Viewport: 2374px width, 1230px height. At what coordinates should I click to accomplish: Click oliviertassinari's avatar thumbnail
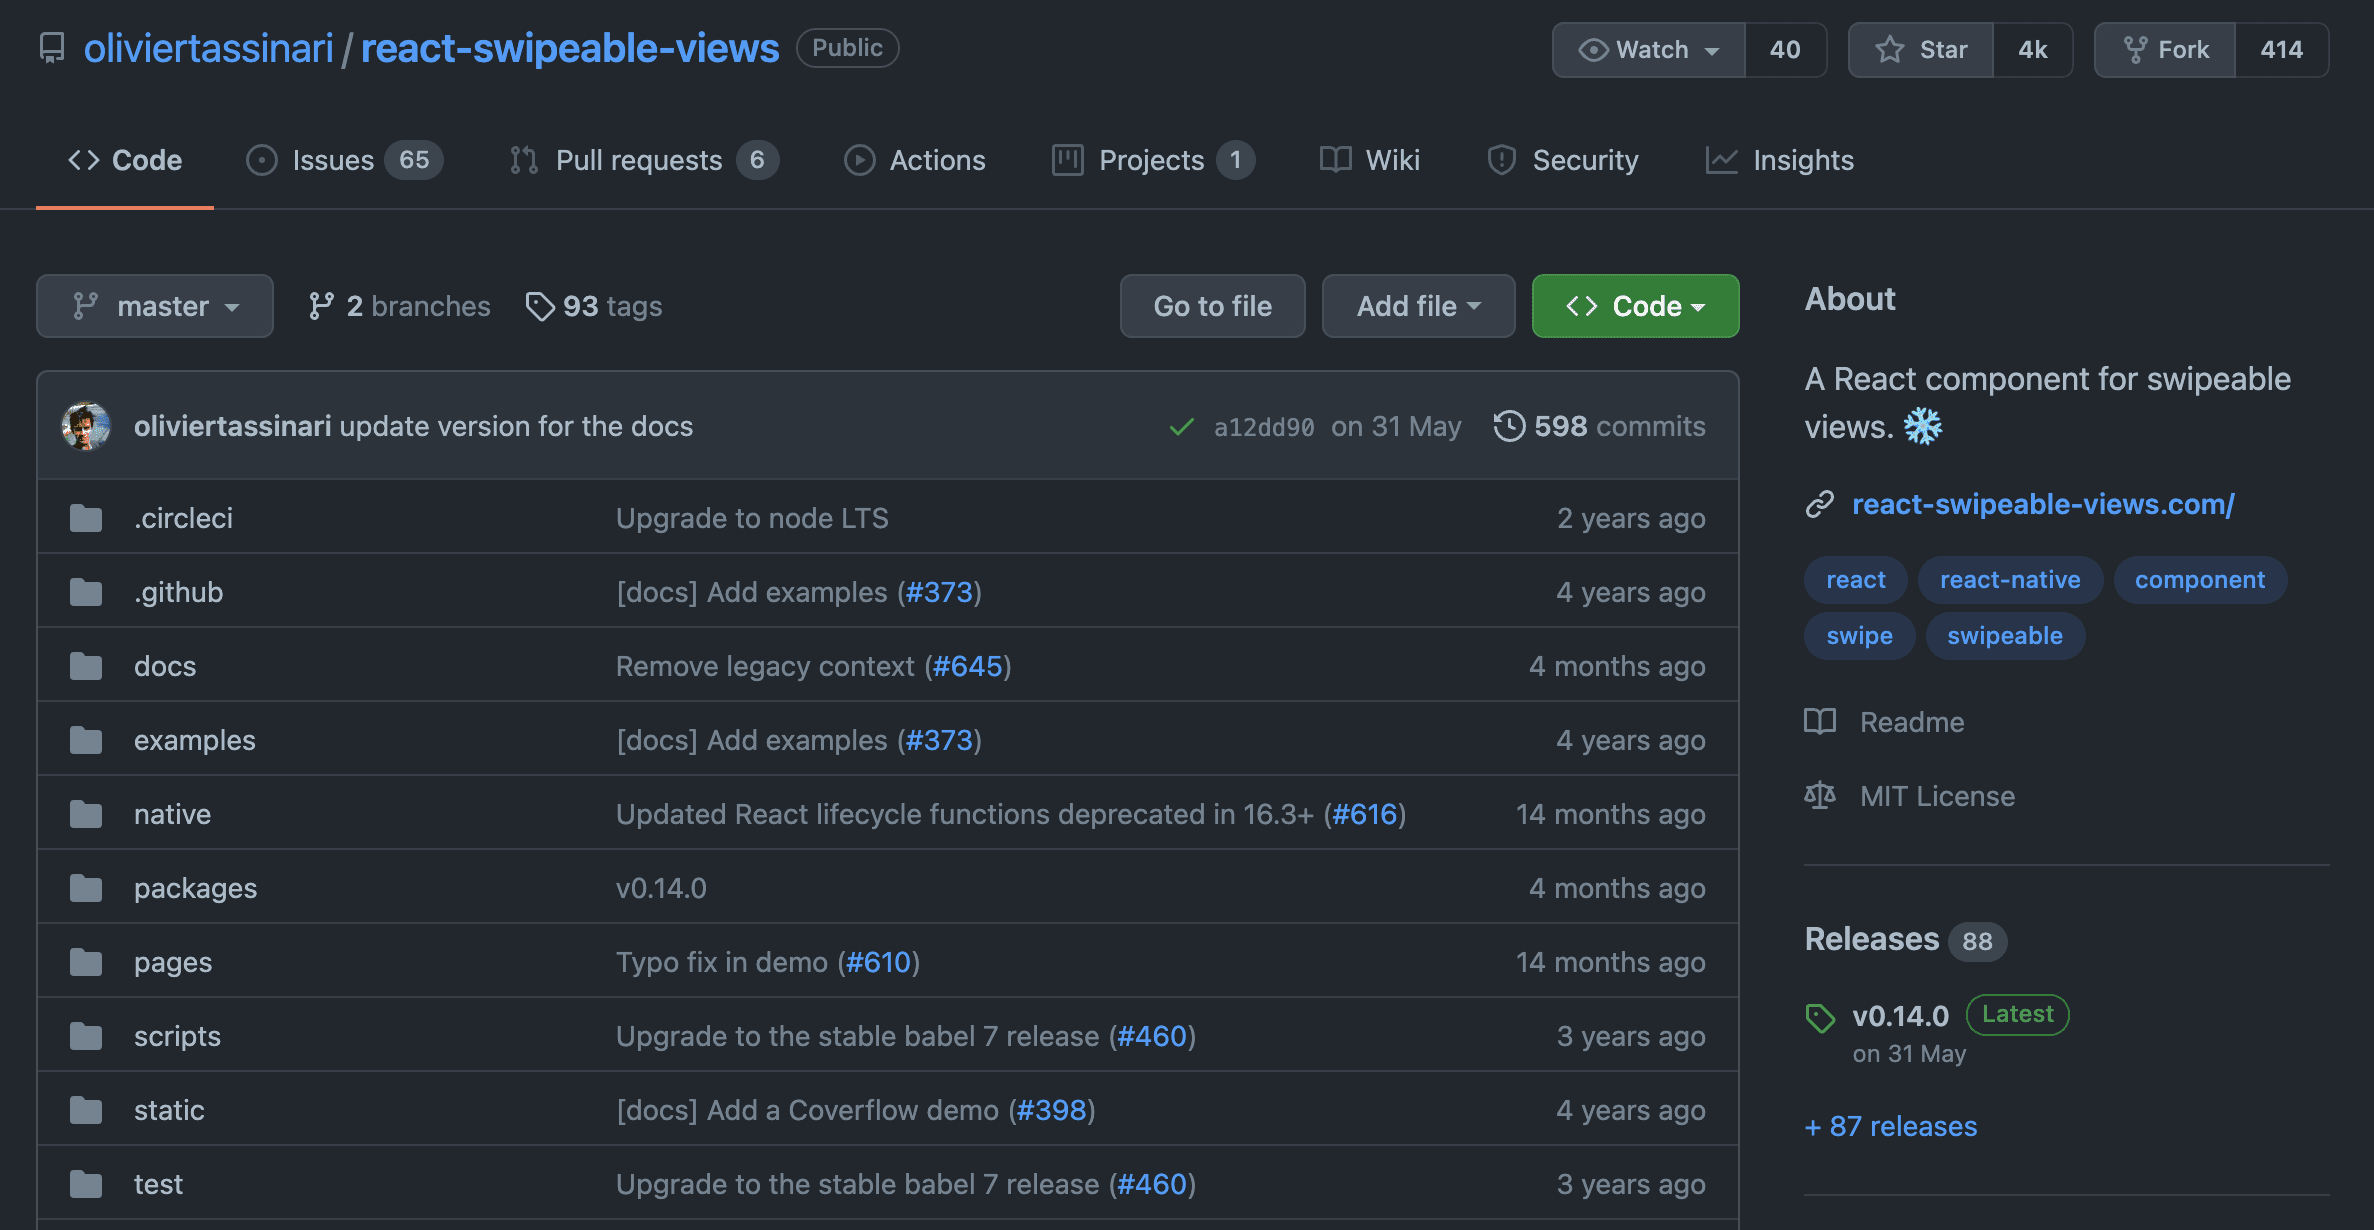pos(87,426)
